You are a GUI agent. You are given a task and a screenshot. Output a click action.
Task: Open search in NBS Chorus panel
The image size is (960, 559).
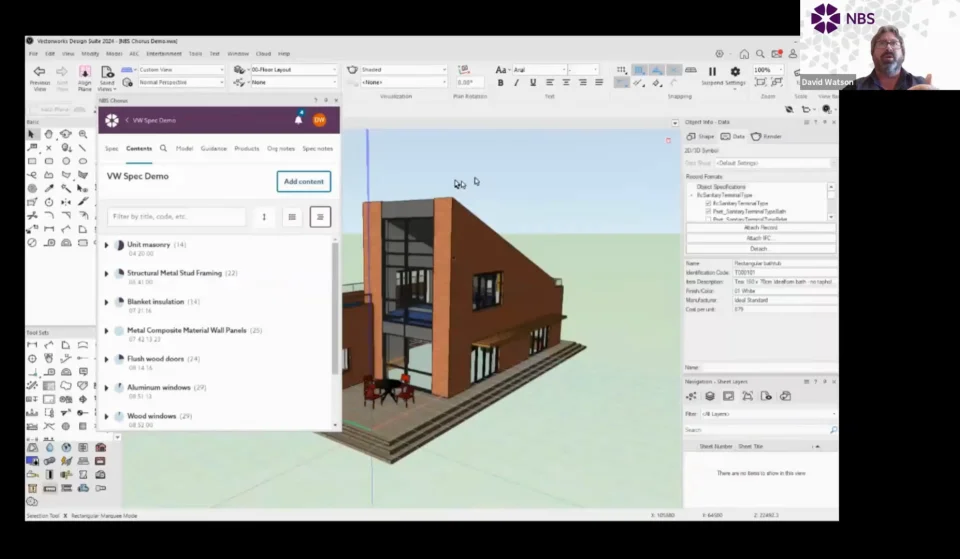click(163, 148)
